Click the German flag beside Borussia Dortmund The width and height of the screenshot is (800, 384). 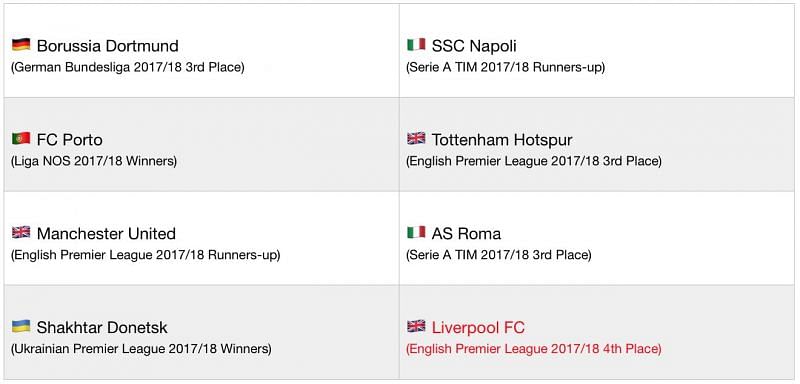[x=21, y=45]
